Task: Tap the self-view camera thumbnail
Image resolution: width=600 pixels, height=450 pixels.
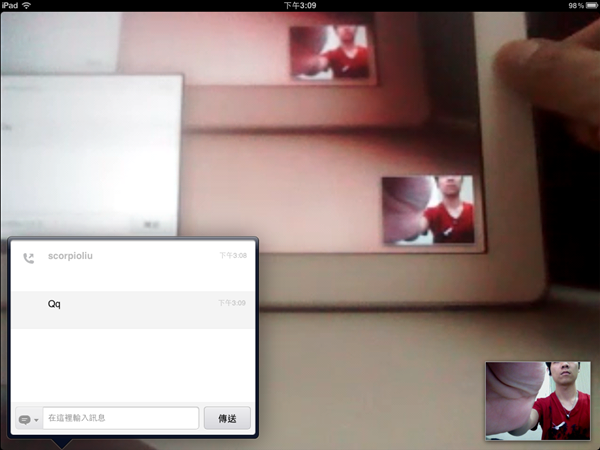Action: tap(538, 401)
